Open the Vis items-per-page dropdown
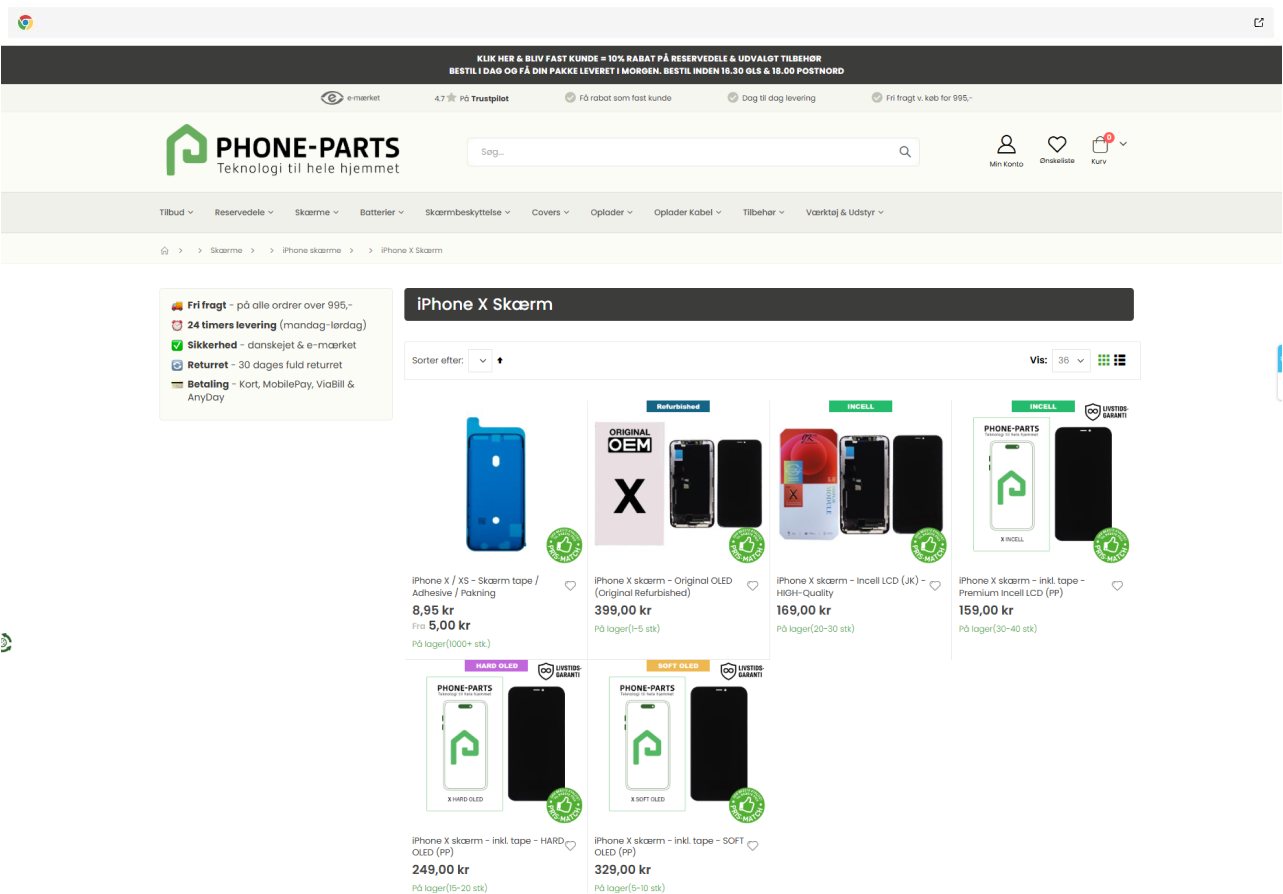The width and height of the screenshot is (1283, 894). click(x=1070, y=360)
